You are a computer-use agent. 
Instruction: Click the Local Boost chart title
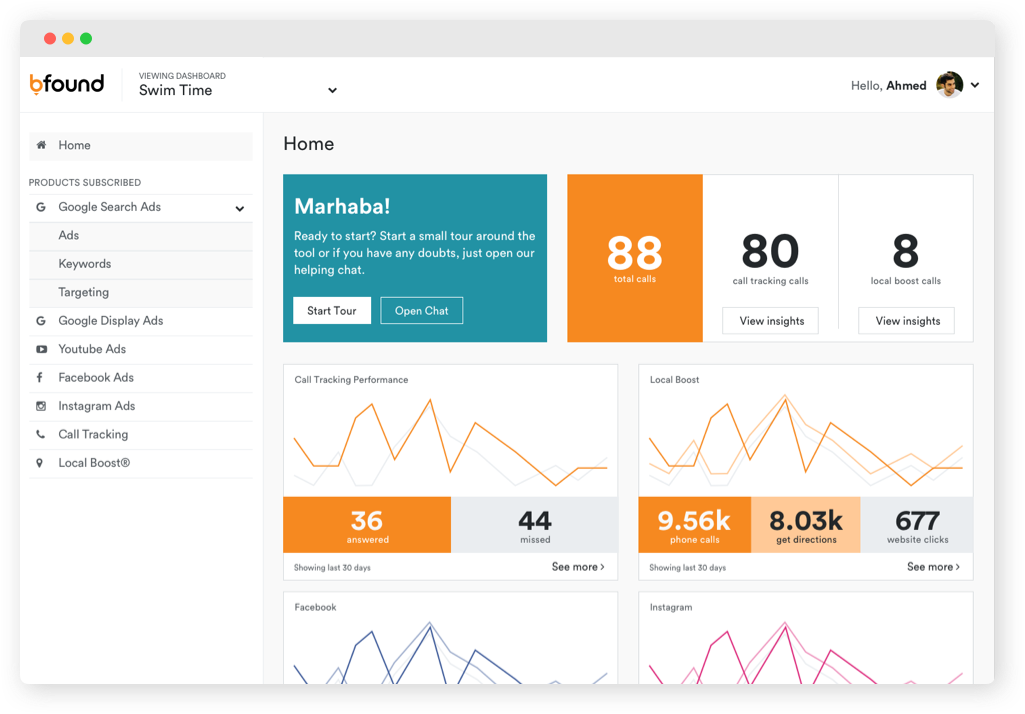(x=674, y=380)
